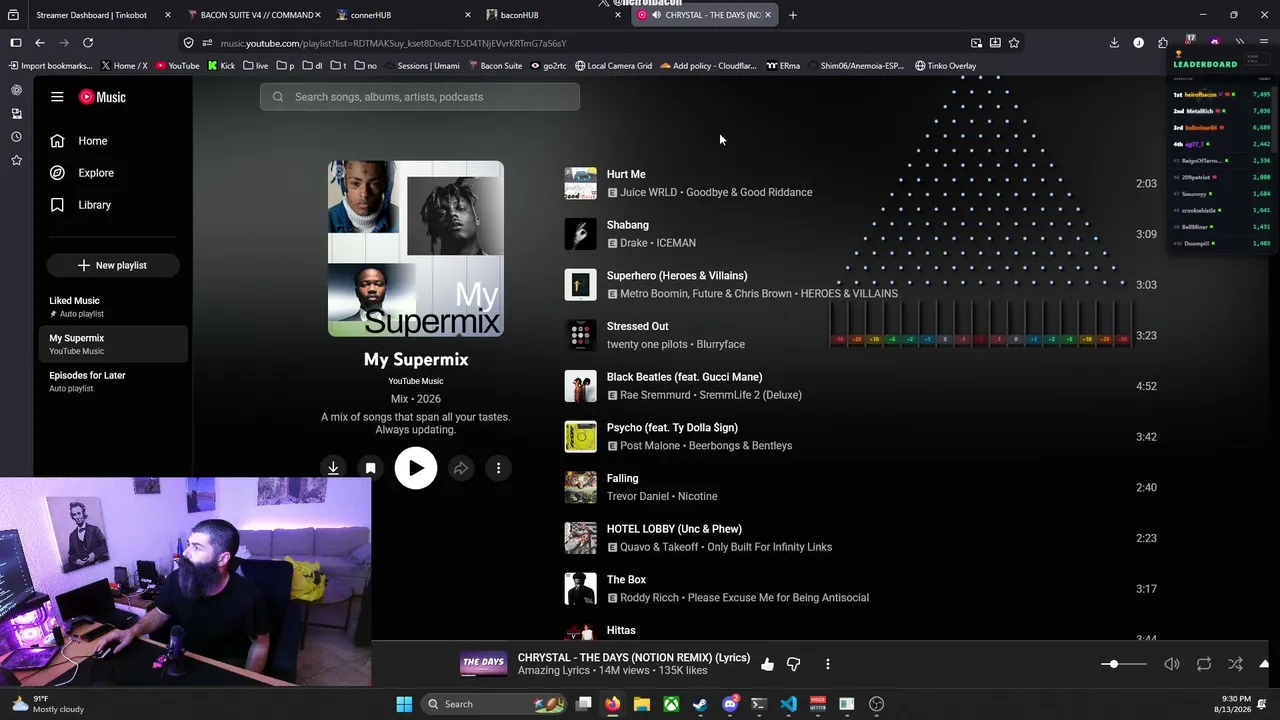Open the twenty one pilots artist link
This screenshot has width=1280, height=720.
(646, 345)
